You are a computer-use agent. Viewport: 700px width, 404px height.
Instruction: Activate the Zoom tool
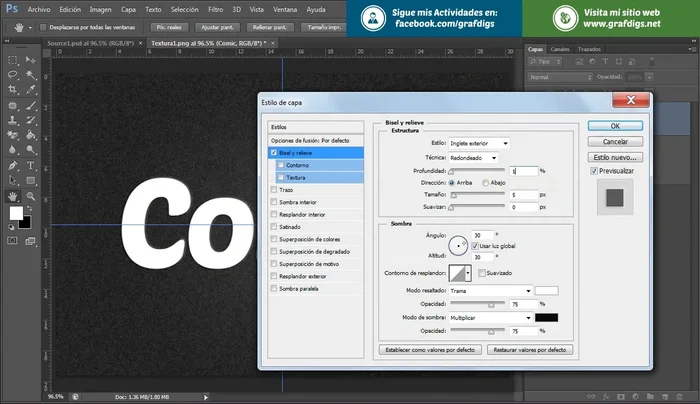(x=32, y=196)
